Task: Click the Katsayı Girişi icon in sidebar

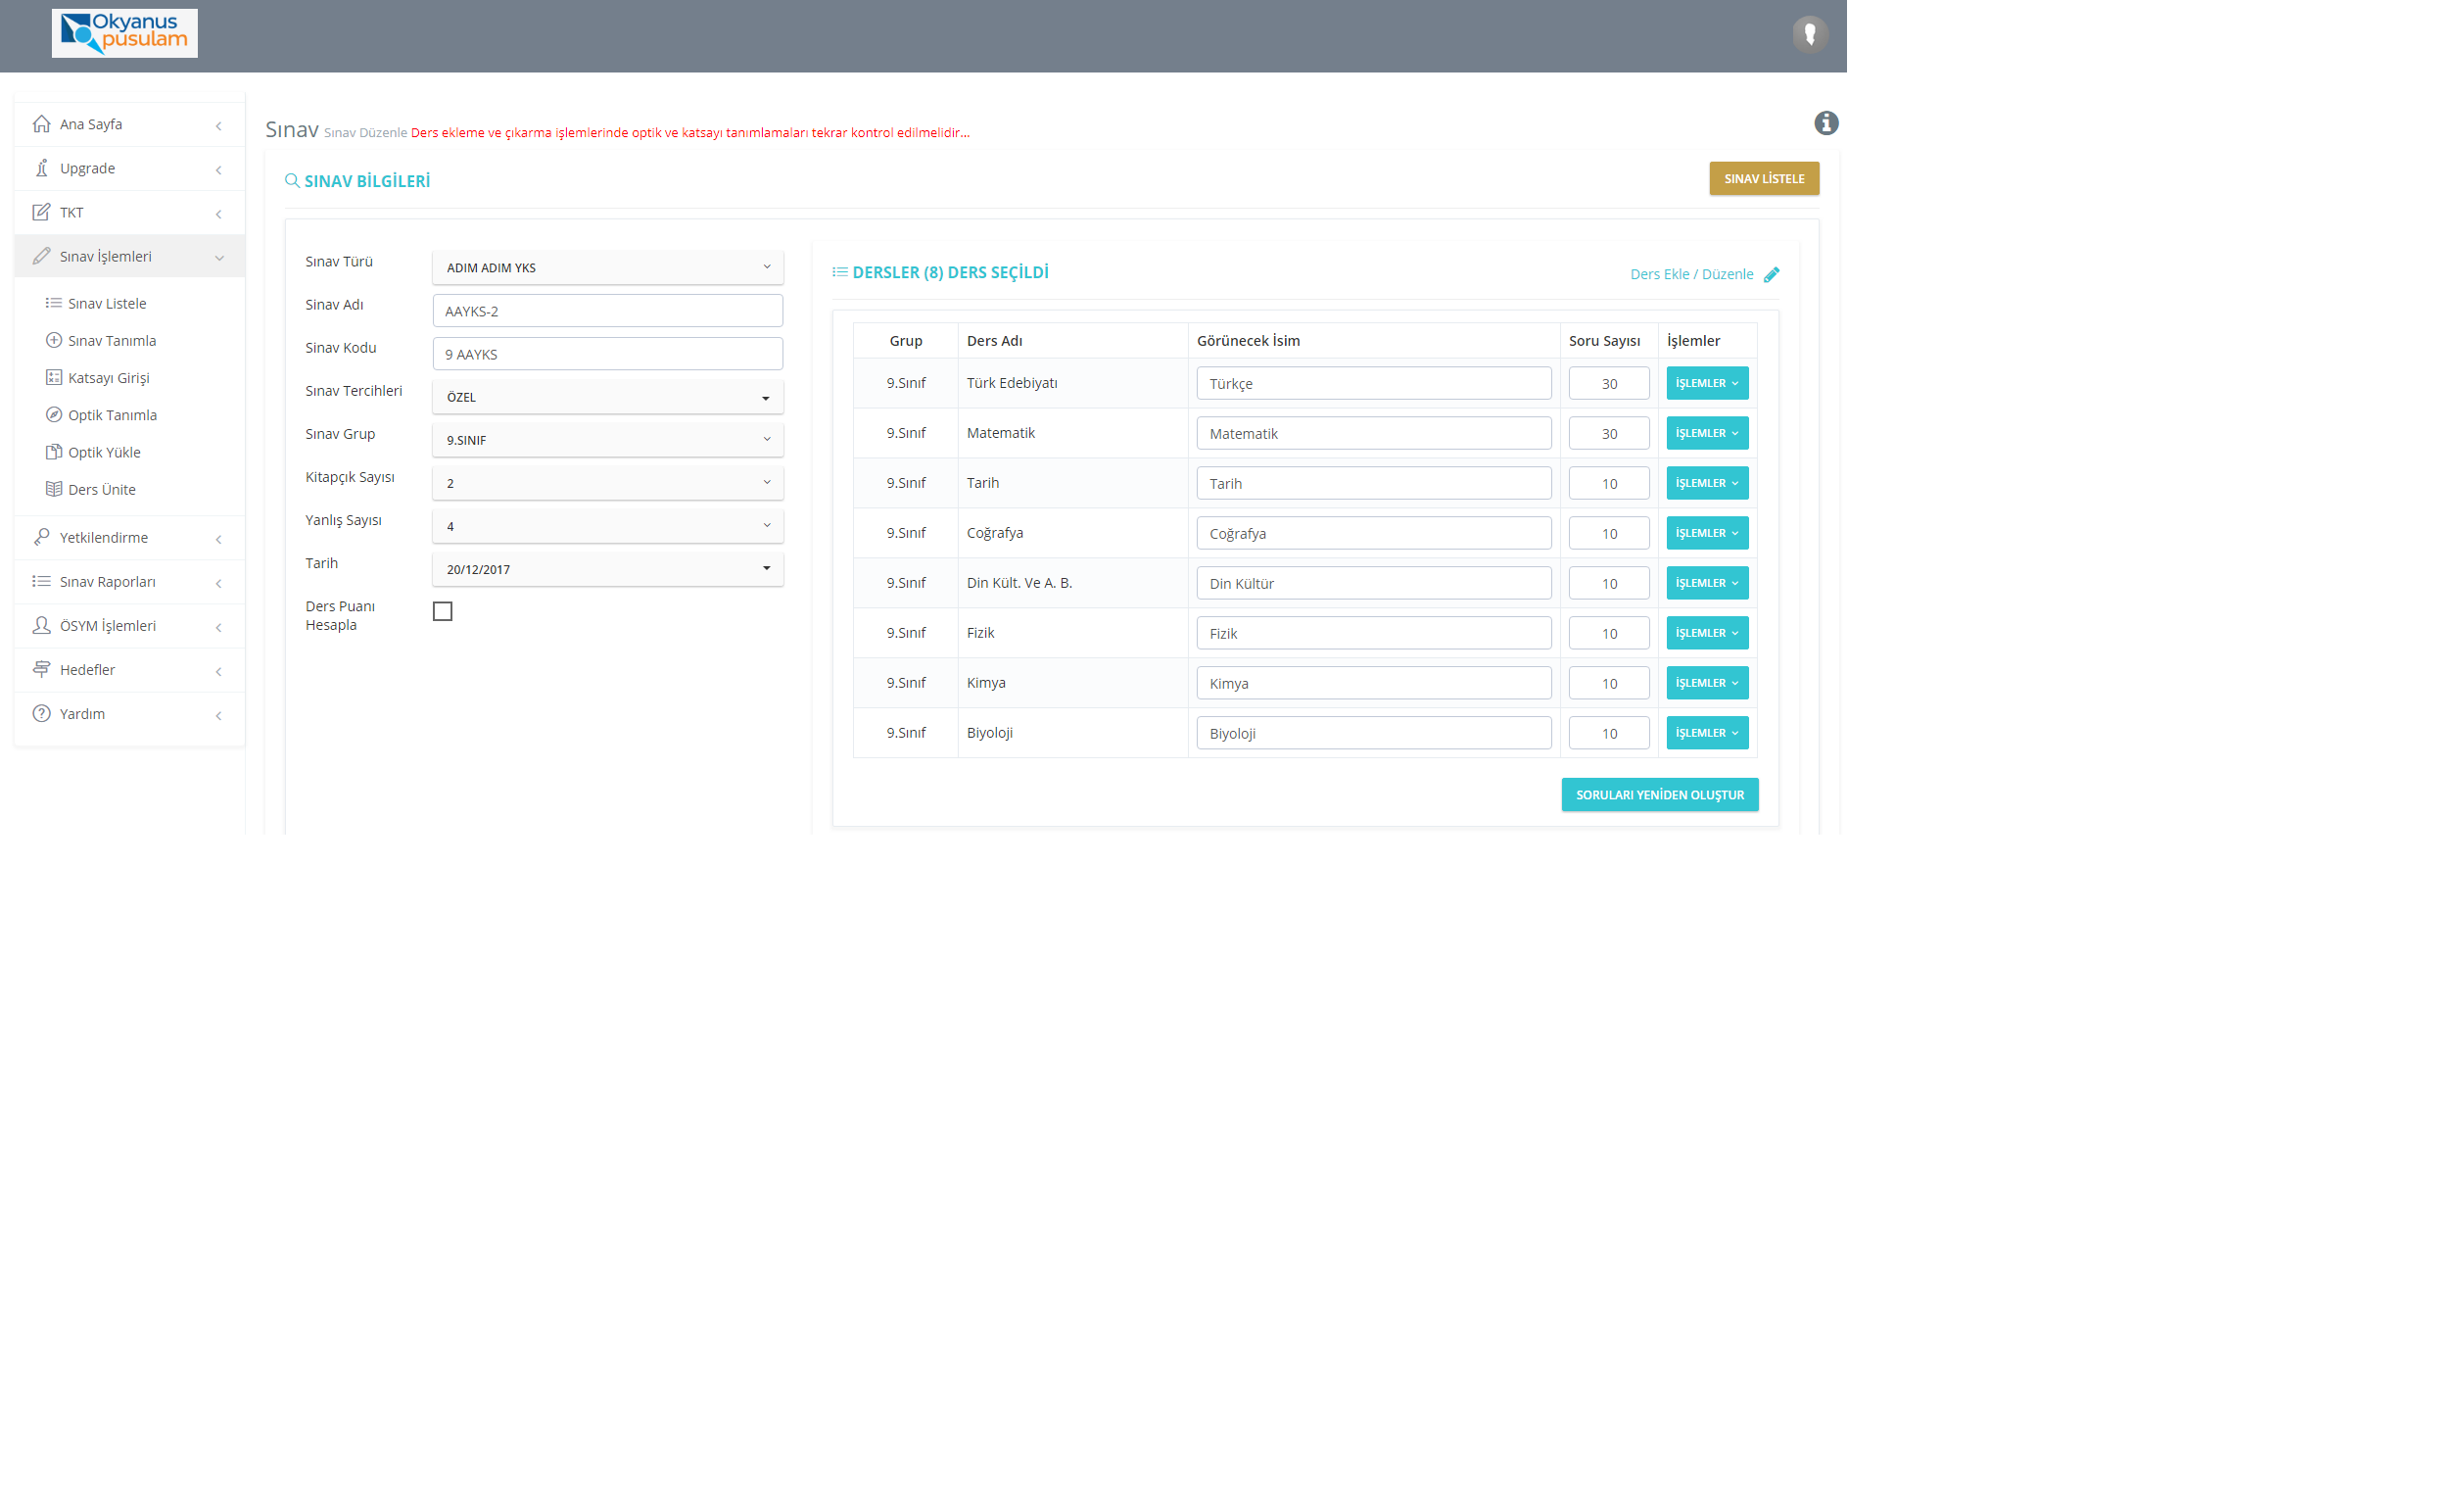Action: (54, 378)
